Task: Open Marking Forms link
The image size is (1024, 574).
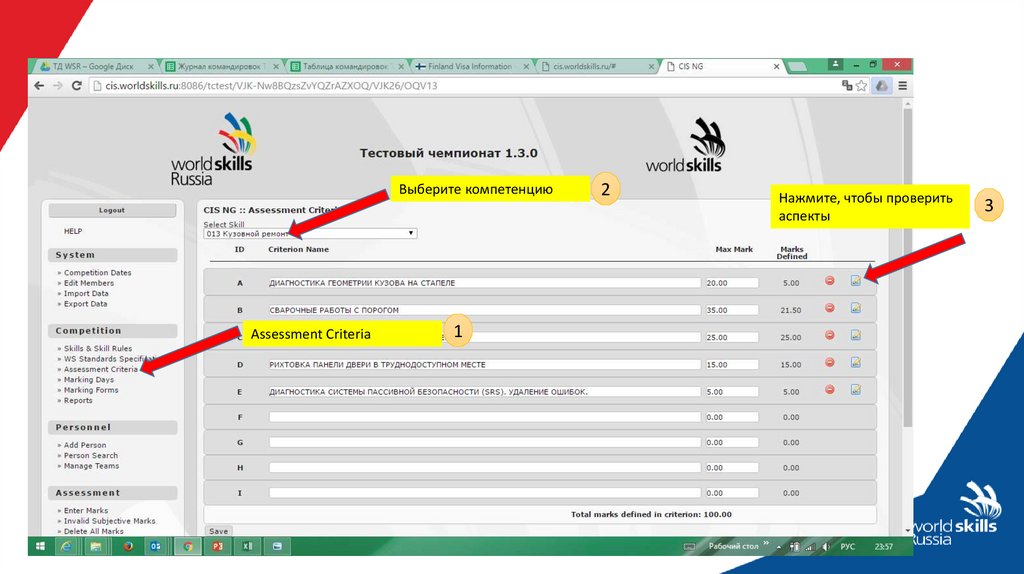Action: coord(91,391)
